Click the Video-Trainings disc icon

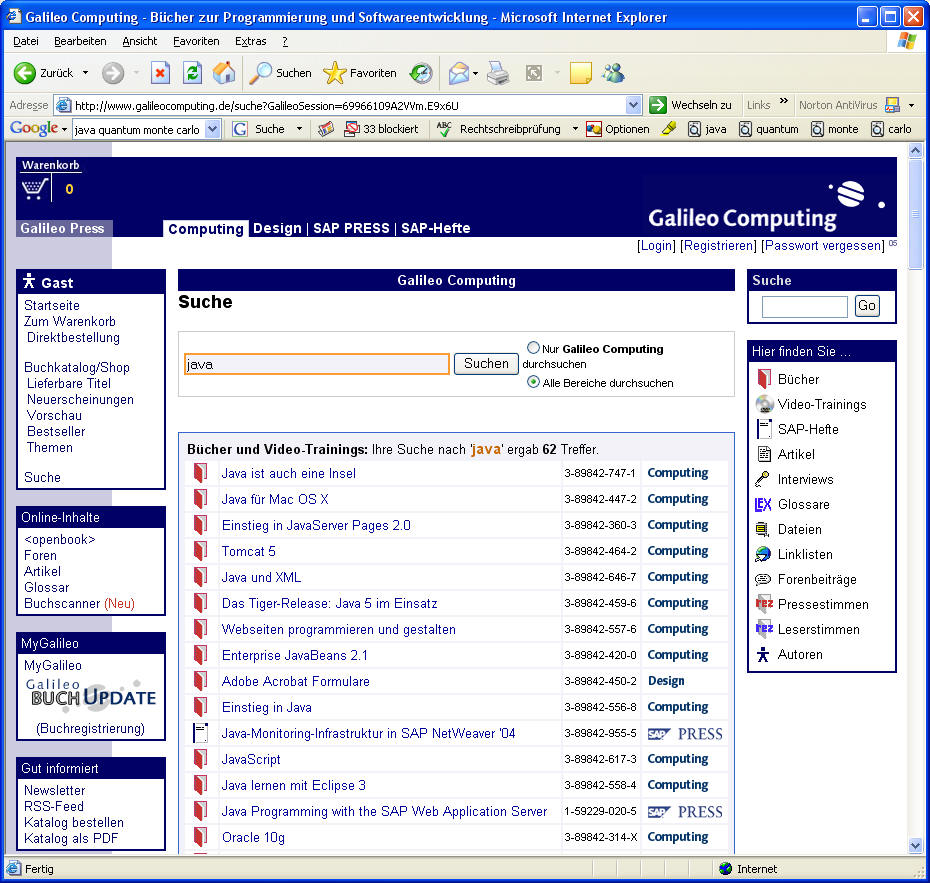[x=764, y=404]
